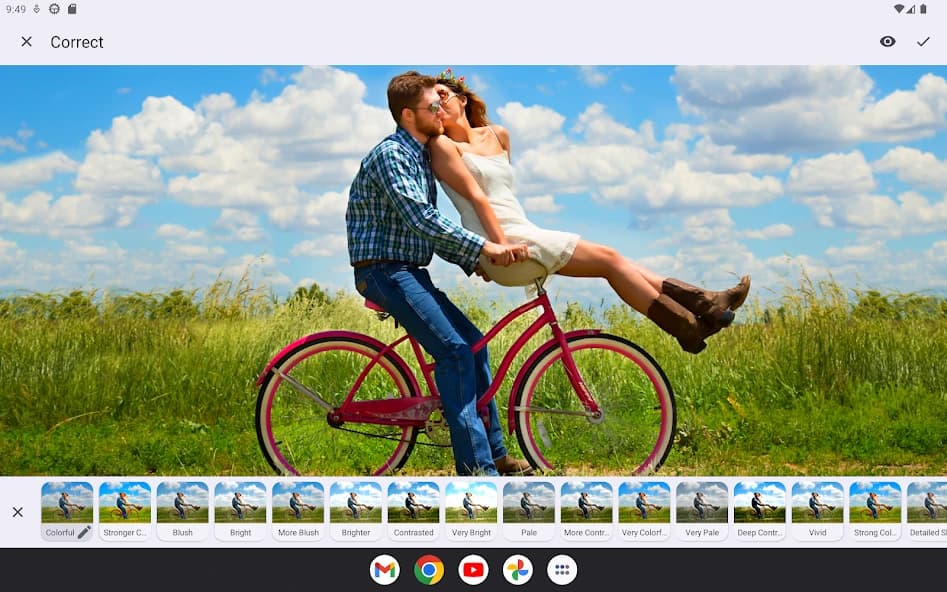Apply the Very Pale filter
Image resolution: width=947 pixels, height=592 pixels.
(x=702, y=508)
